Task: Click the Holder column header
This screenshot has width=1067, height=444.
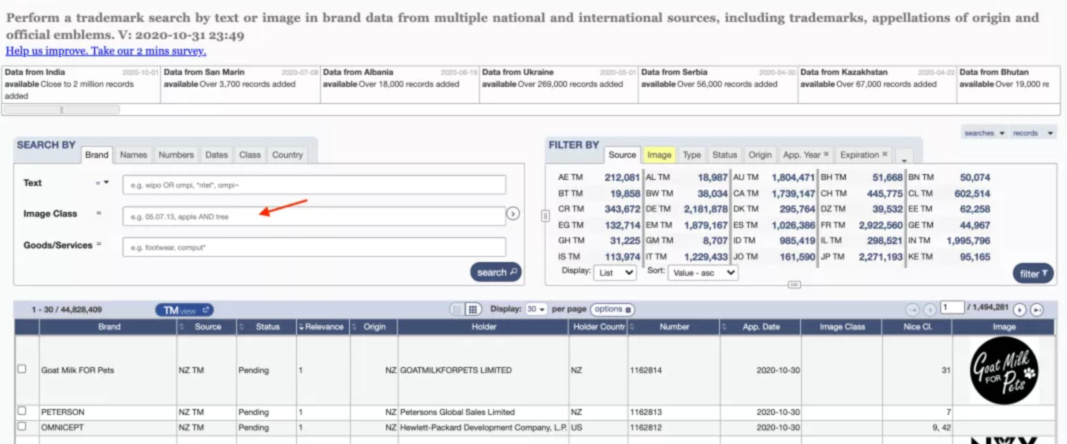Action: pos(483,328)
